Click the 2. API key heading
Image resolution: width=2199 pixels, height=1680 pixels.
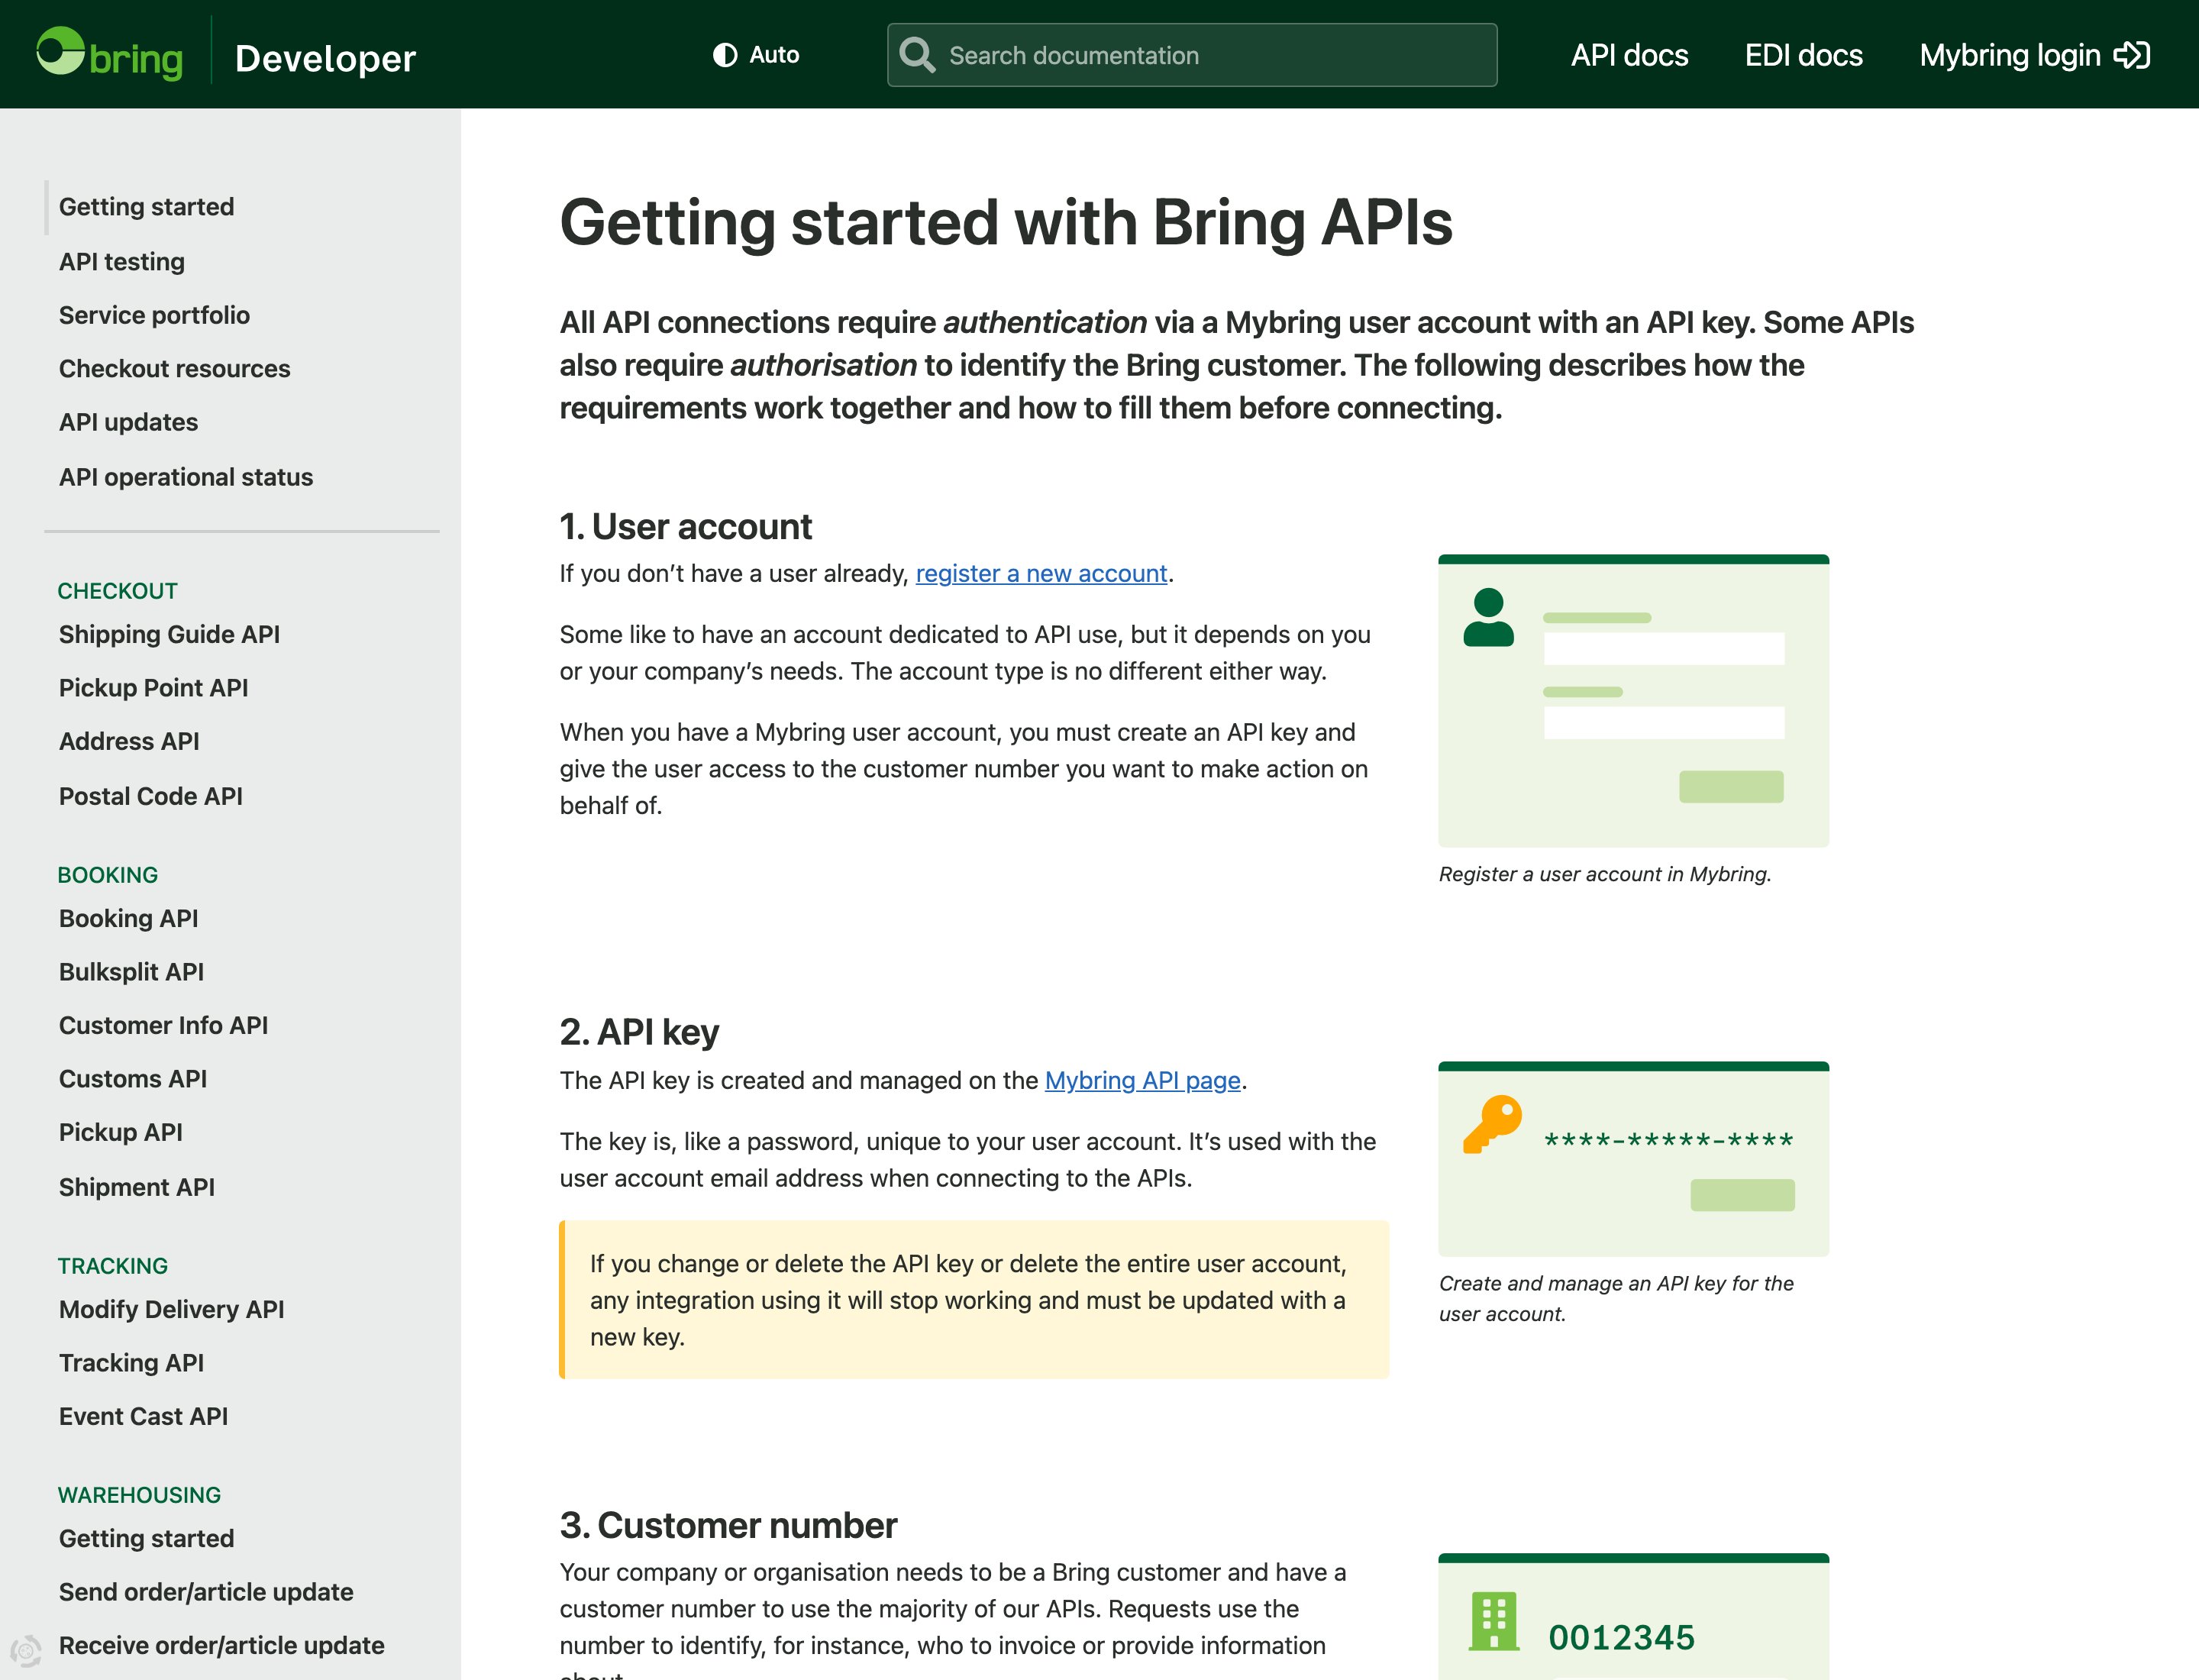pos(639,1032)
